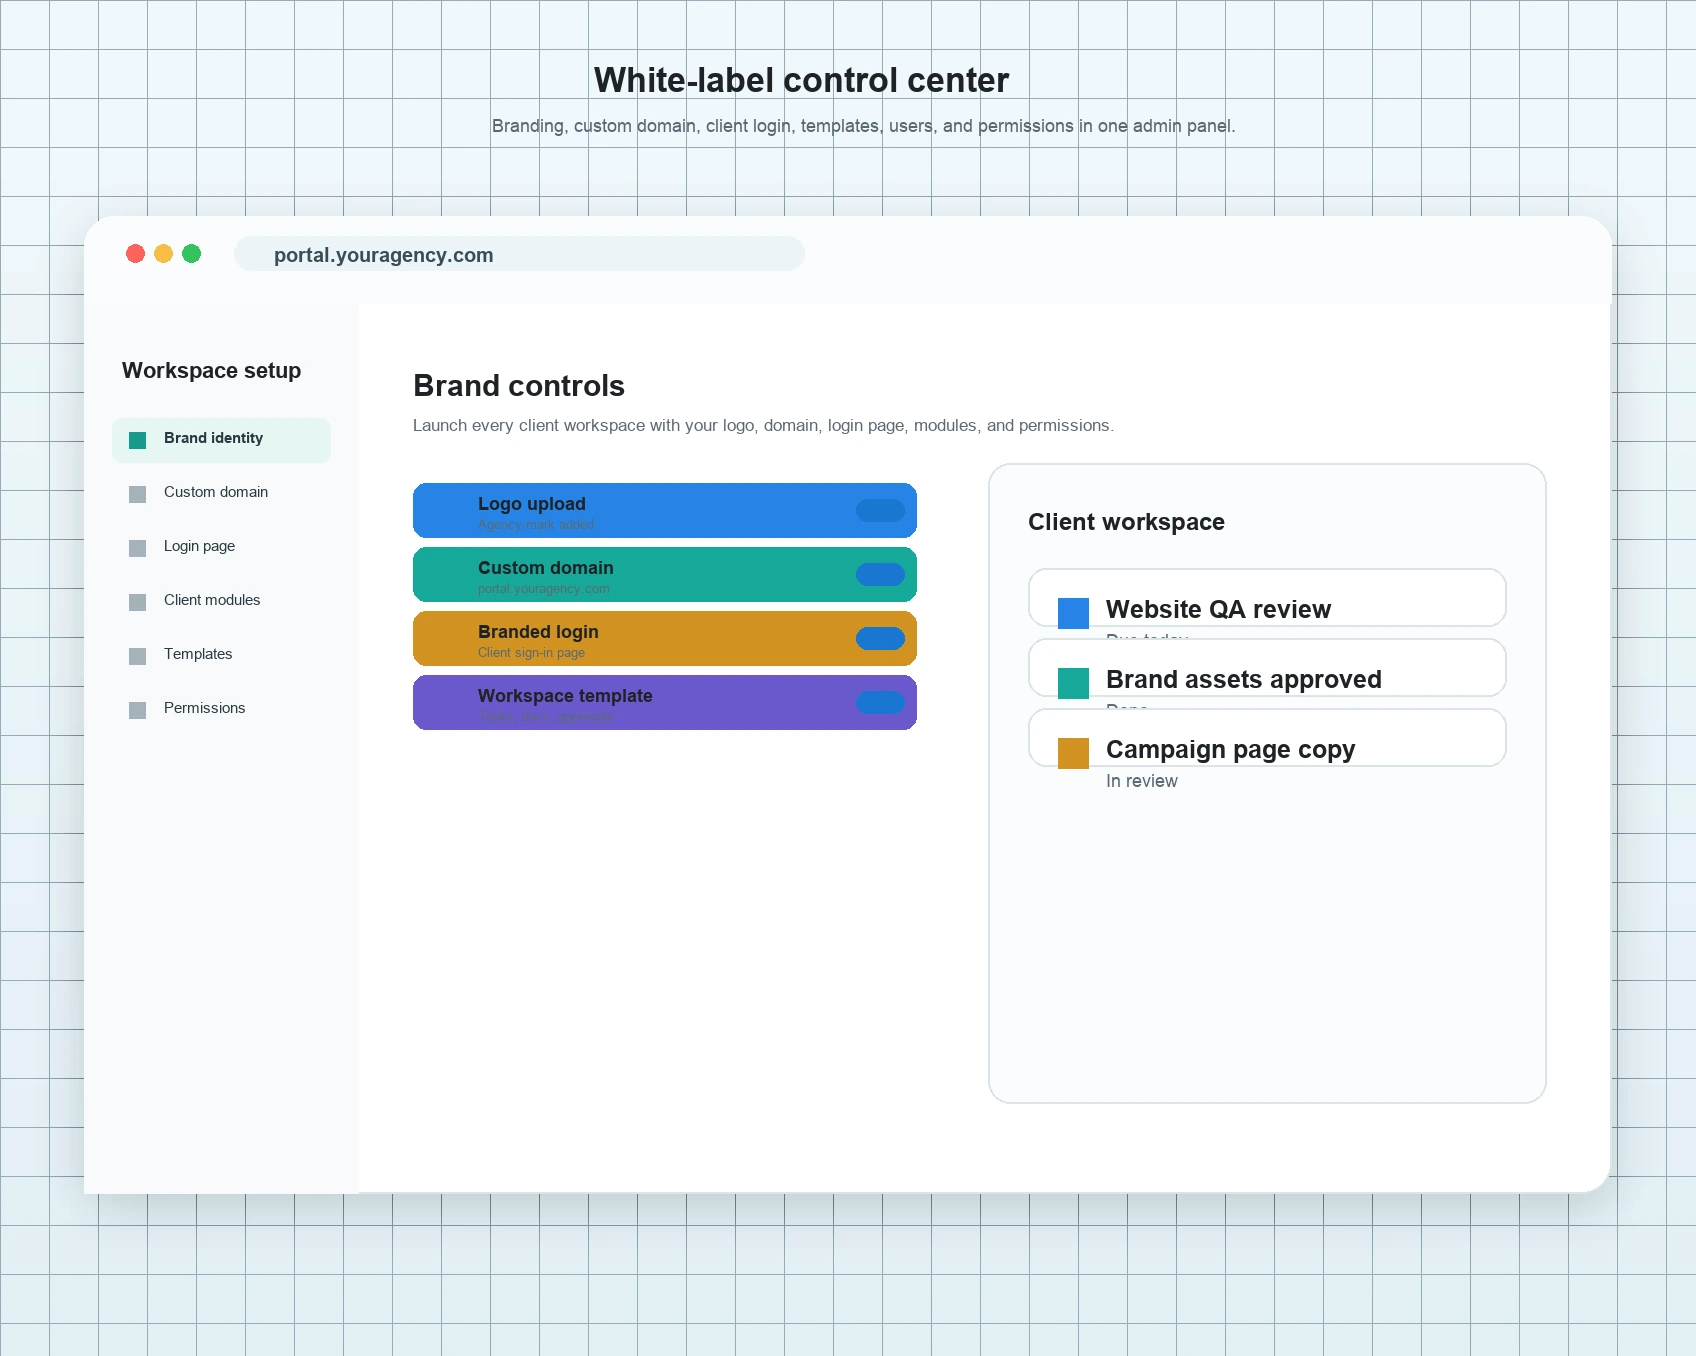Toggle the Logo upload switch
Viewport: 1696px width, 1356px height.
880,510
